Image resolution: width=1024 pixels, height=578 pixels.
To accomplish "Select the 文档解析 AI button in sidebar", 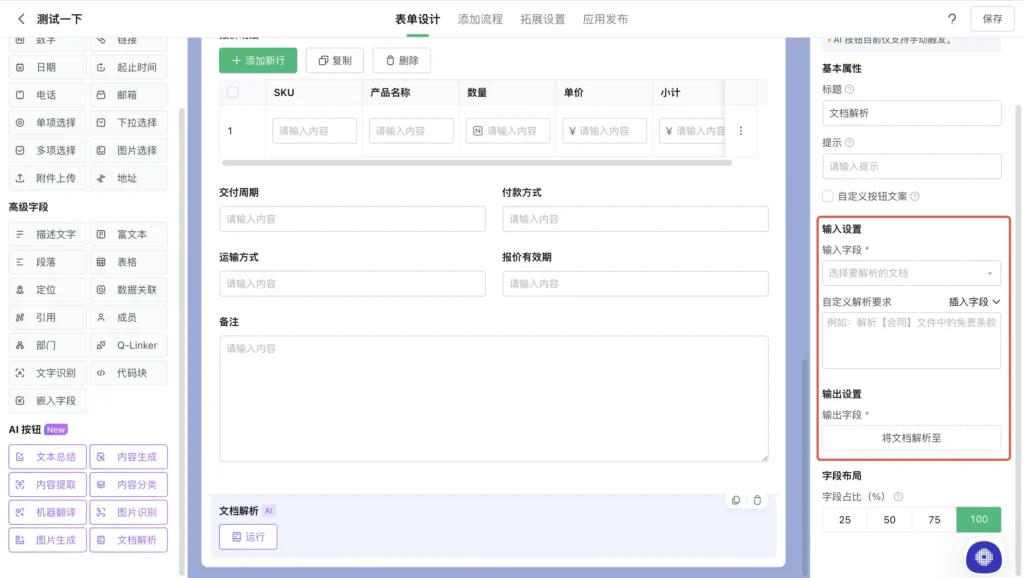I will coord(128,540).
